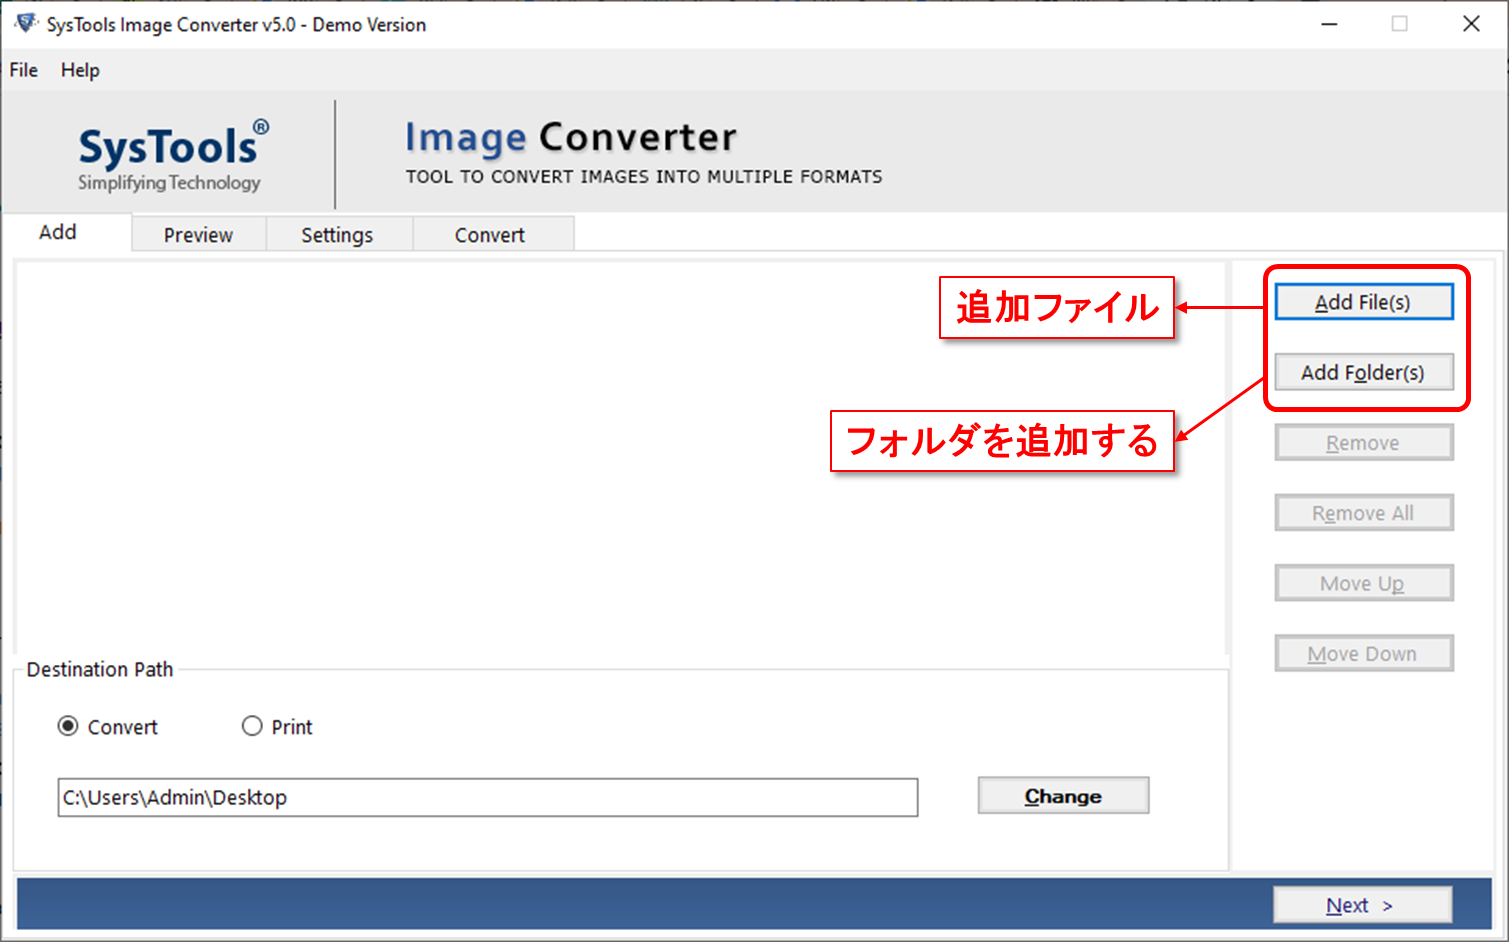Change the destination path folder
Screen dimensions: 1509x942
point(1062,795)
